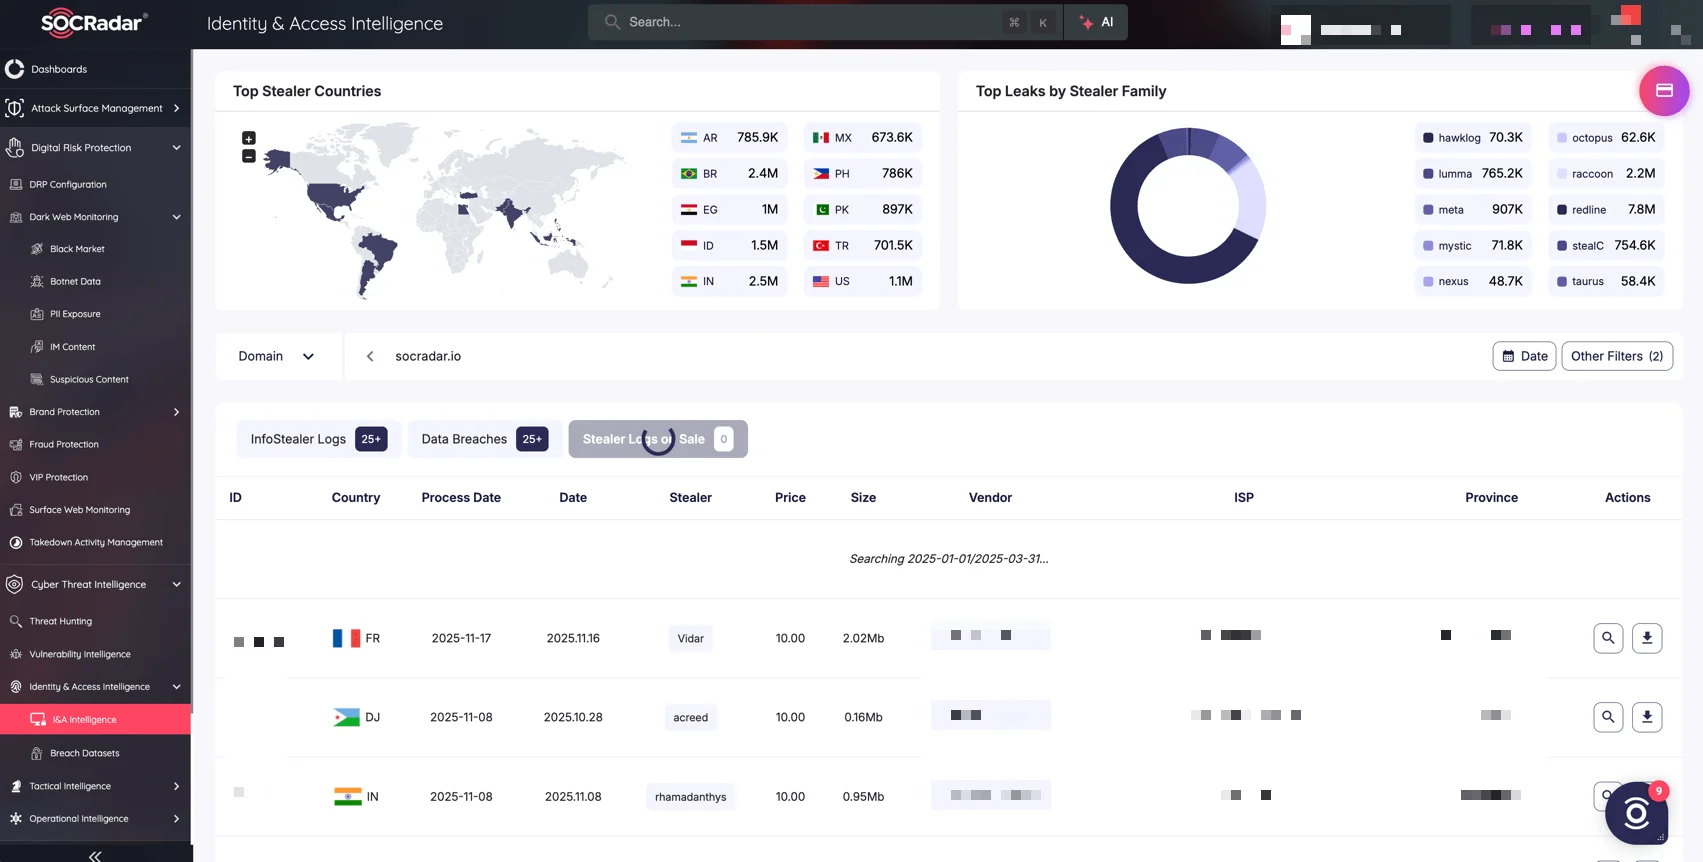Open Botnet Data icon in sidebar
The image size is (1703, 862).
(37, 281)
